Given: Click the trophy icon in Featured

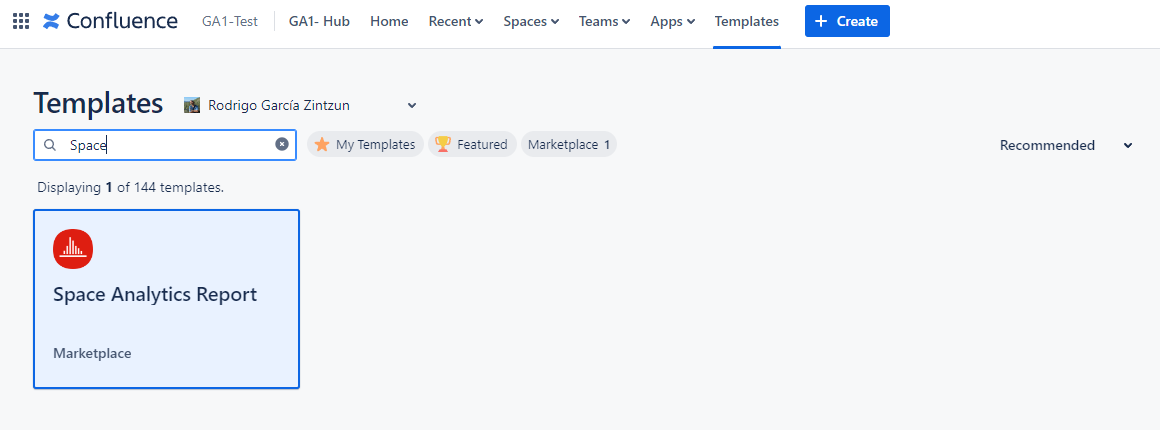Looking at the screenshot, I should point(443,145).
